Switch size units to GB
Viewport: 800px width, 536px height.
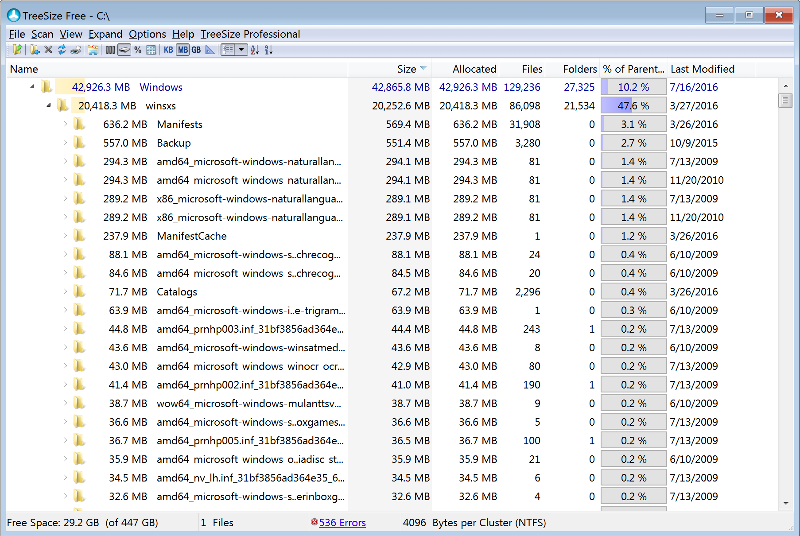pyautogui.click(x=196, y=49)
